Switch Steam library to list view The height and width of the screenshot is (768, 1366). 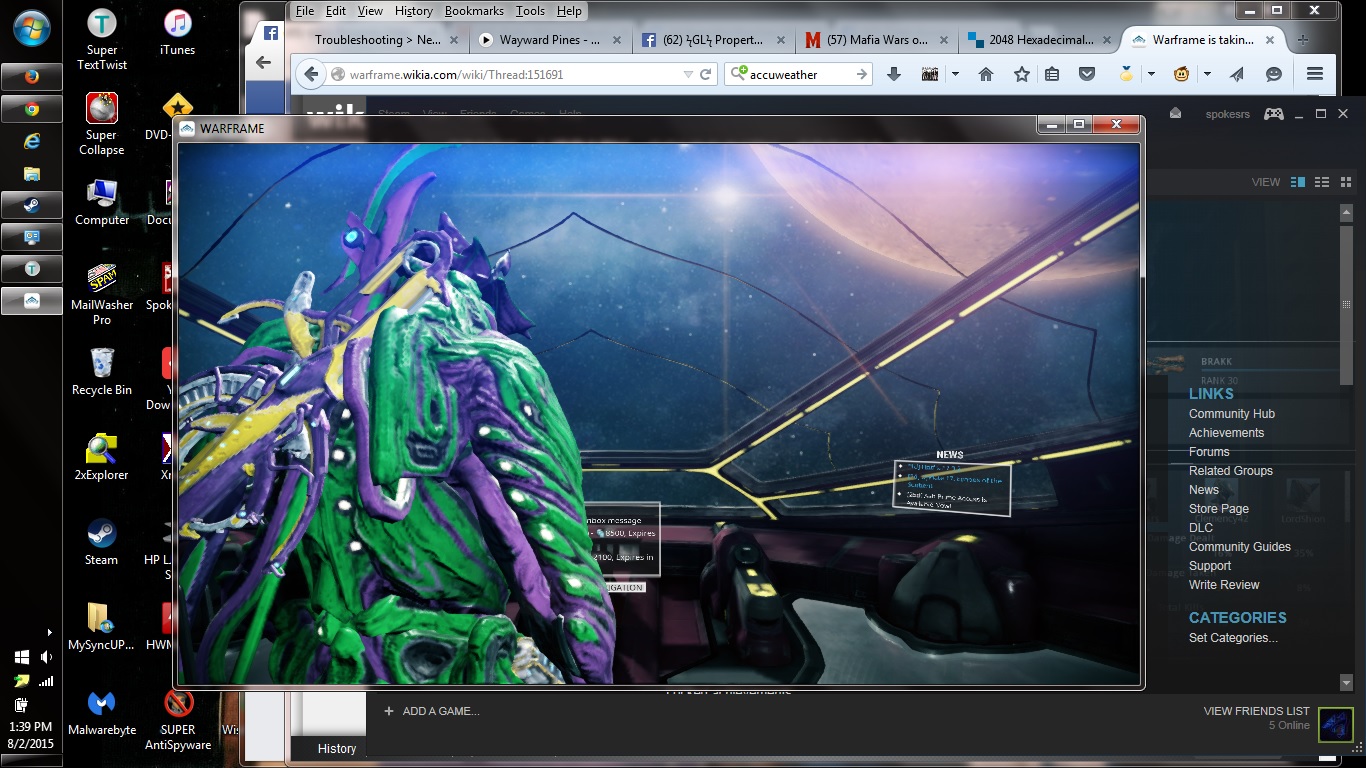pos(1322,182)
